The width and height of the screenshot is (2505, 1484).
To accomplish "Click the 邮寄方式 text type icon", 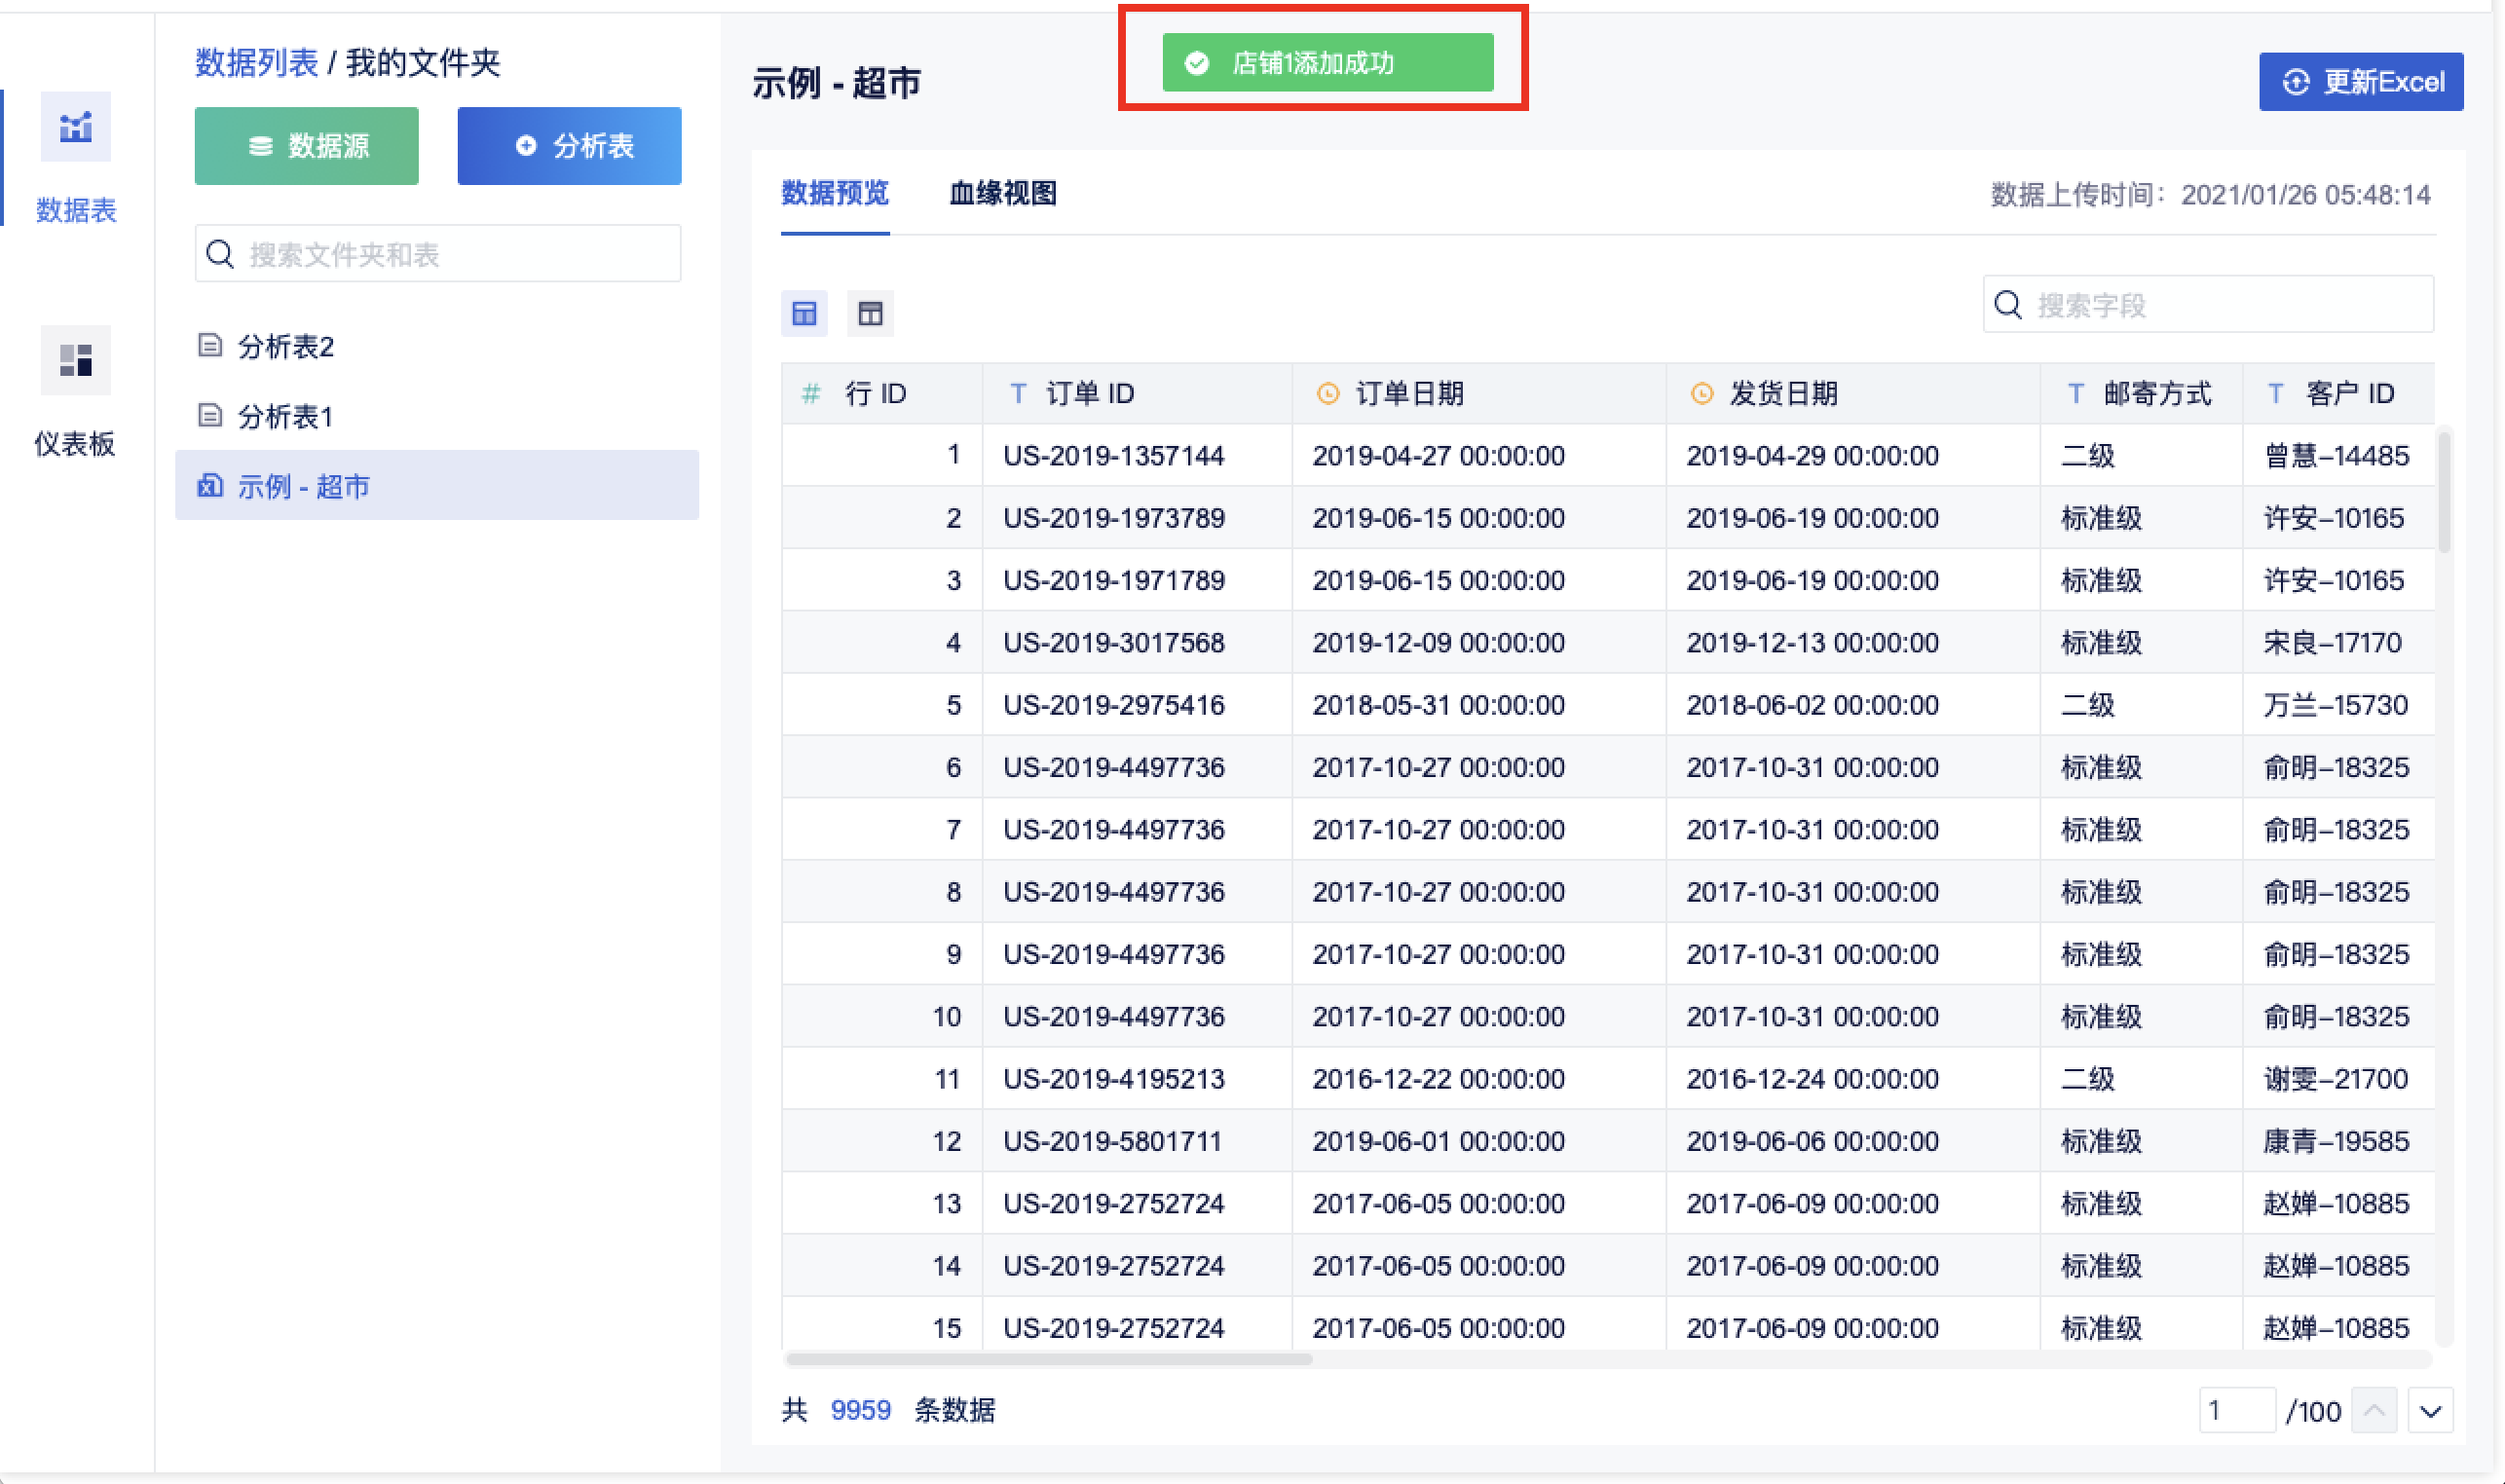I will 2076,394.
